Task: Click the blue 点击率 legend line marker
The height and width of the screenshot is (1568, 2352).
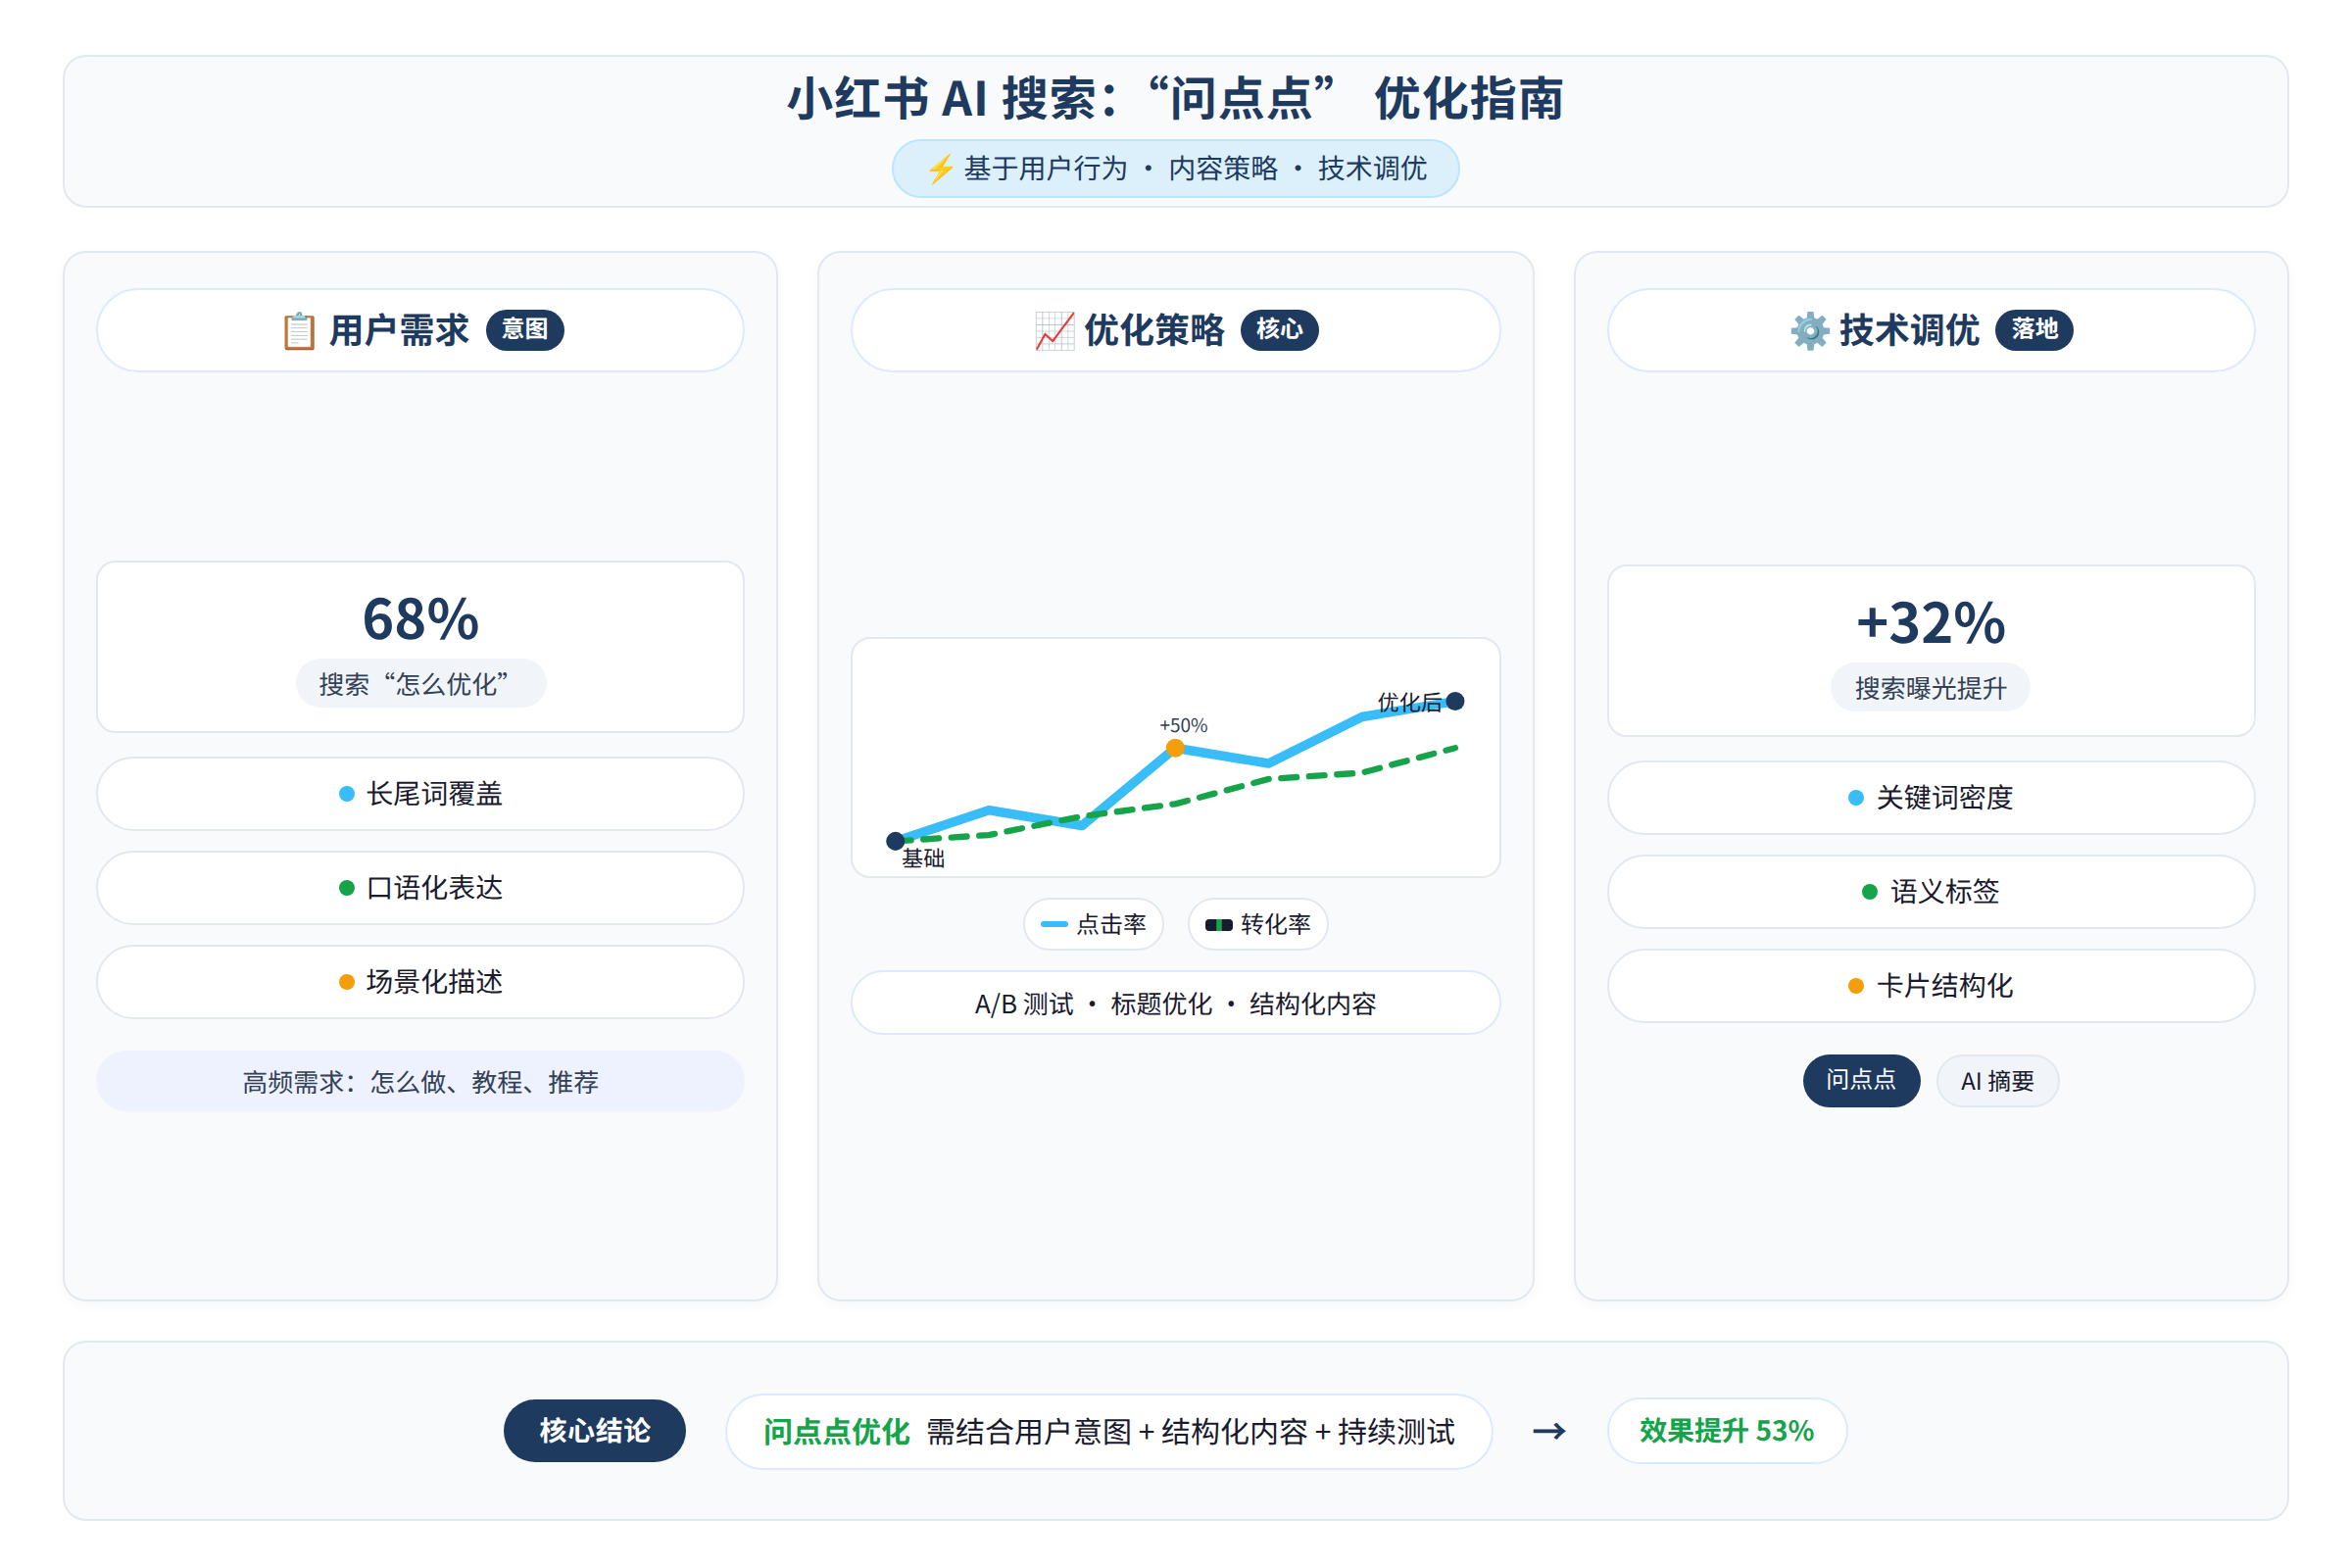Action: pos(1054,924)
